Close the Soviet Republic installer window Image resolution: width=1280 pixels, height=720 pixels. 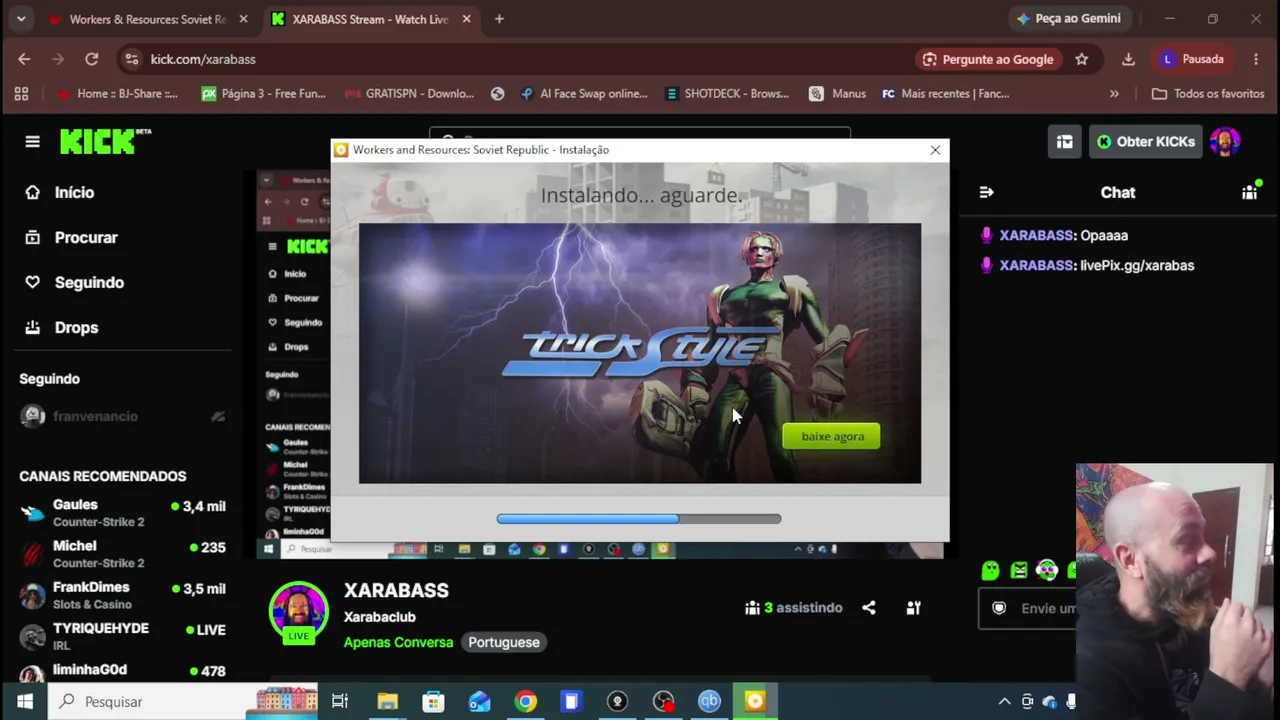coord(935,150)
